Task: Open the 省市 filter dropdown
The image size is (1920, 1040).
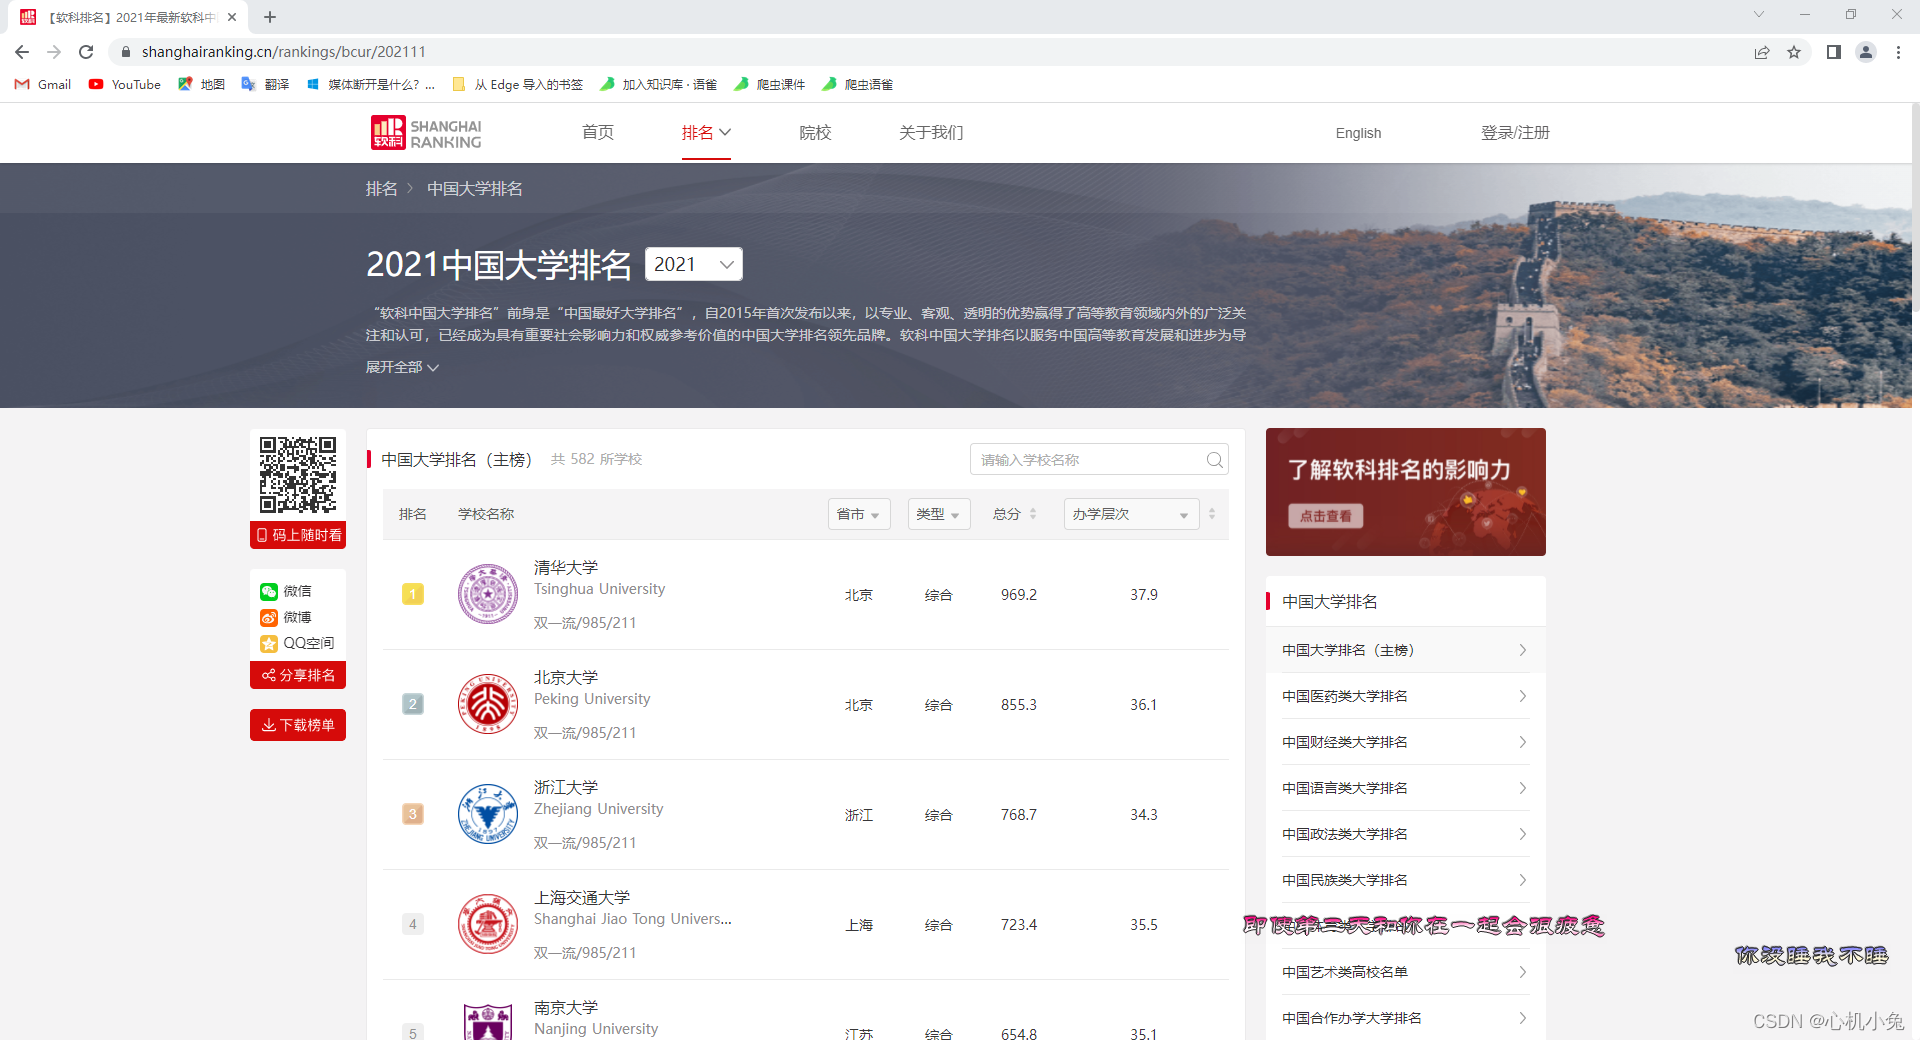Action: tap(859, 514)
